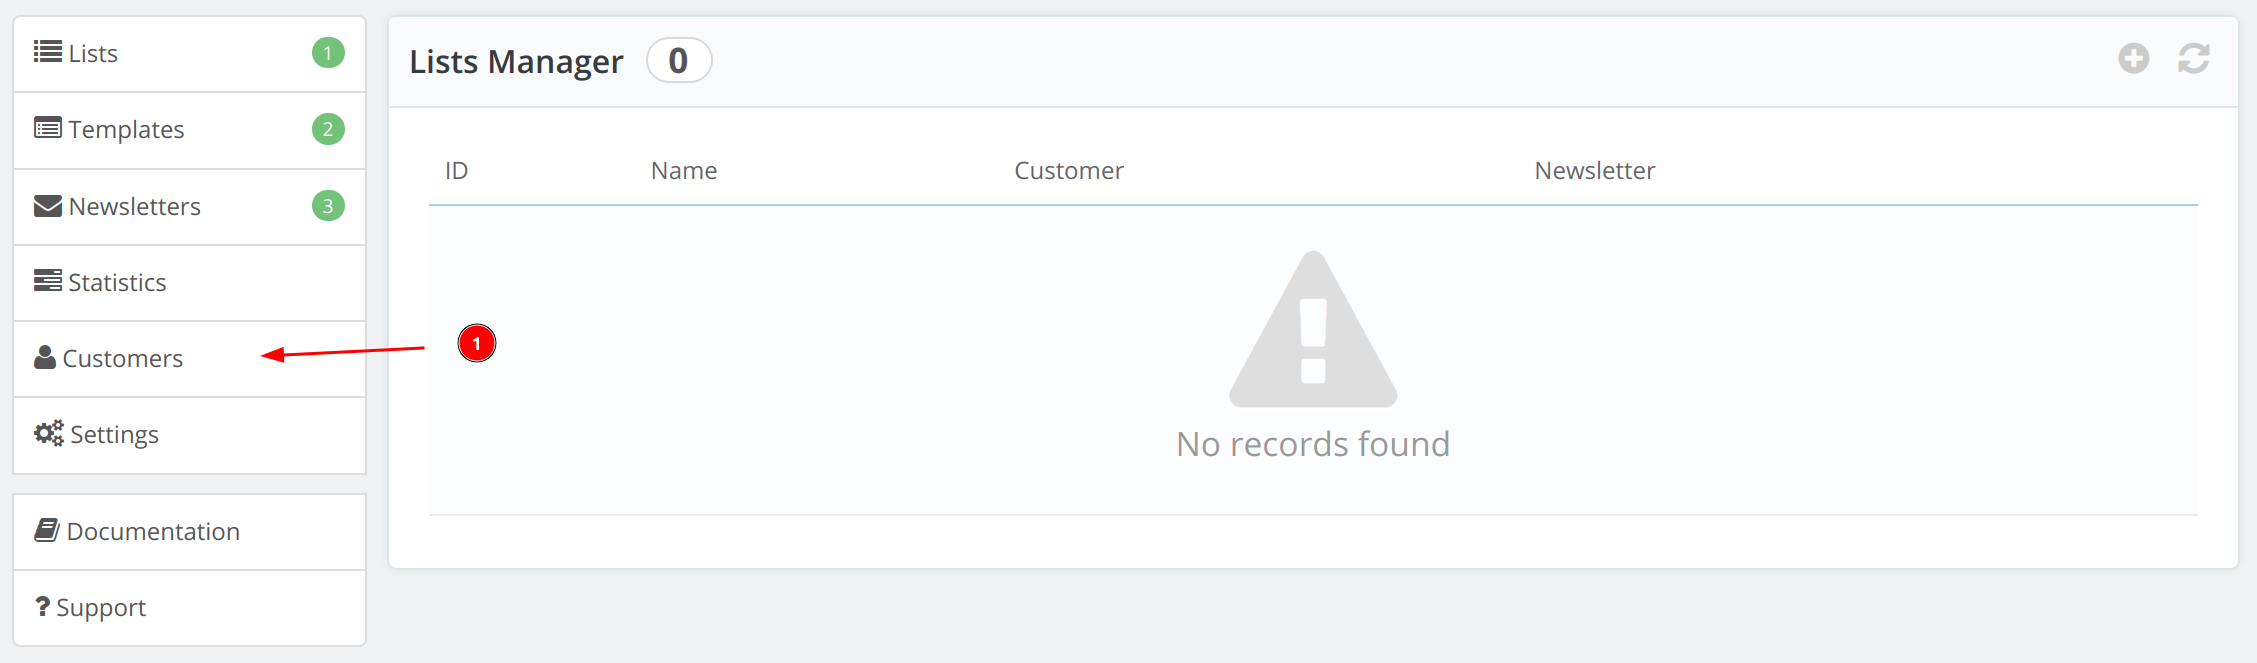This screenshot has width=2257, height=663.
Task: Click the Lists menu icon
Action: click(x=47, y=52)
